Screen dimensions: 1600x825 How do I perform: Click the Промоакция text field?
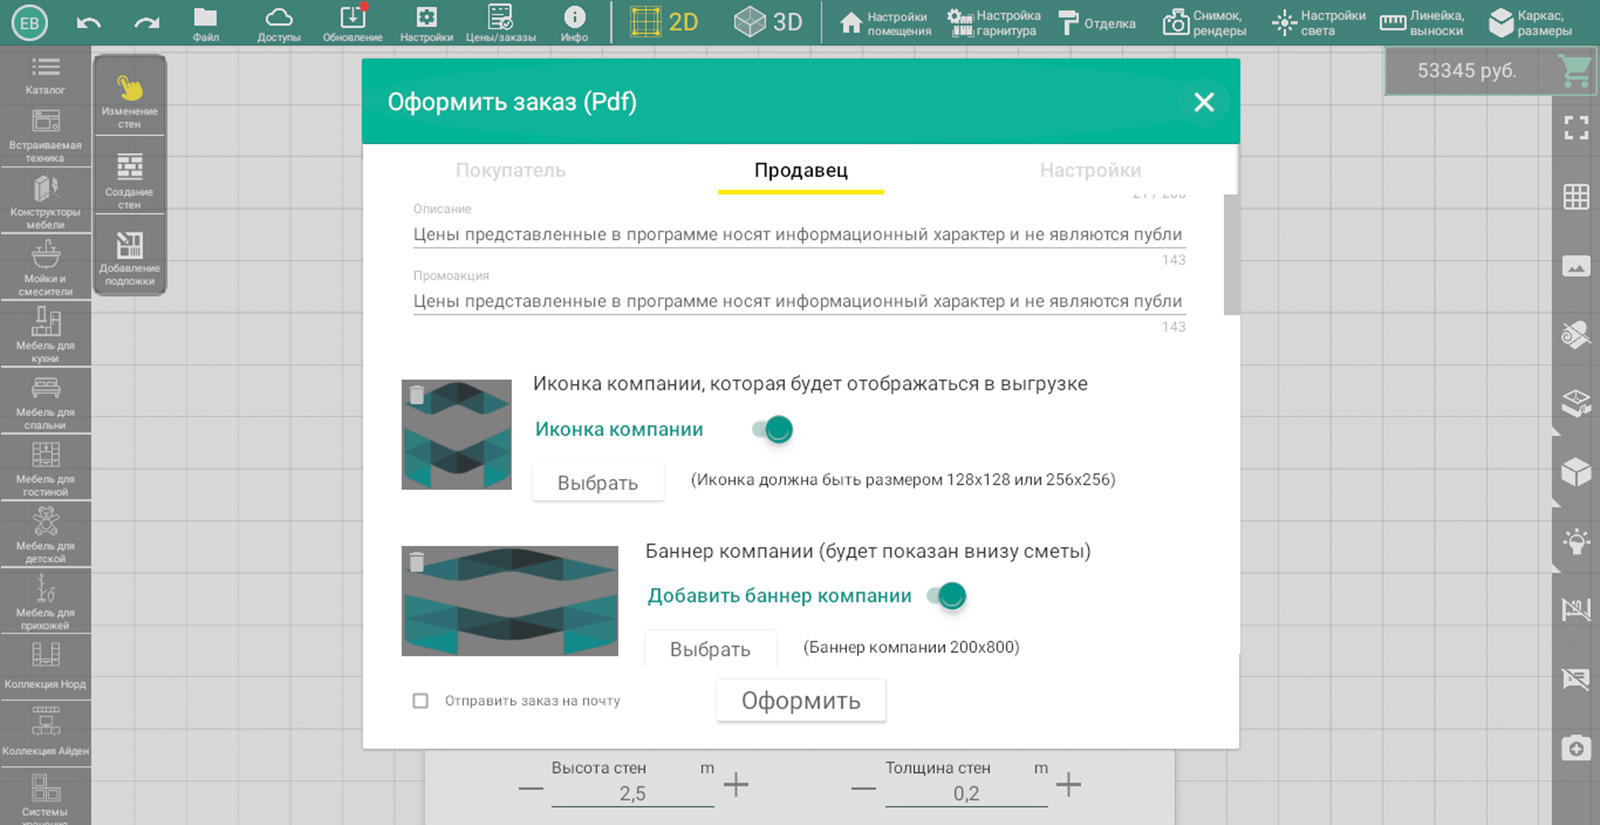click(x=798, y=301)
